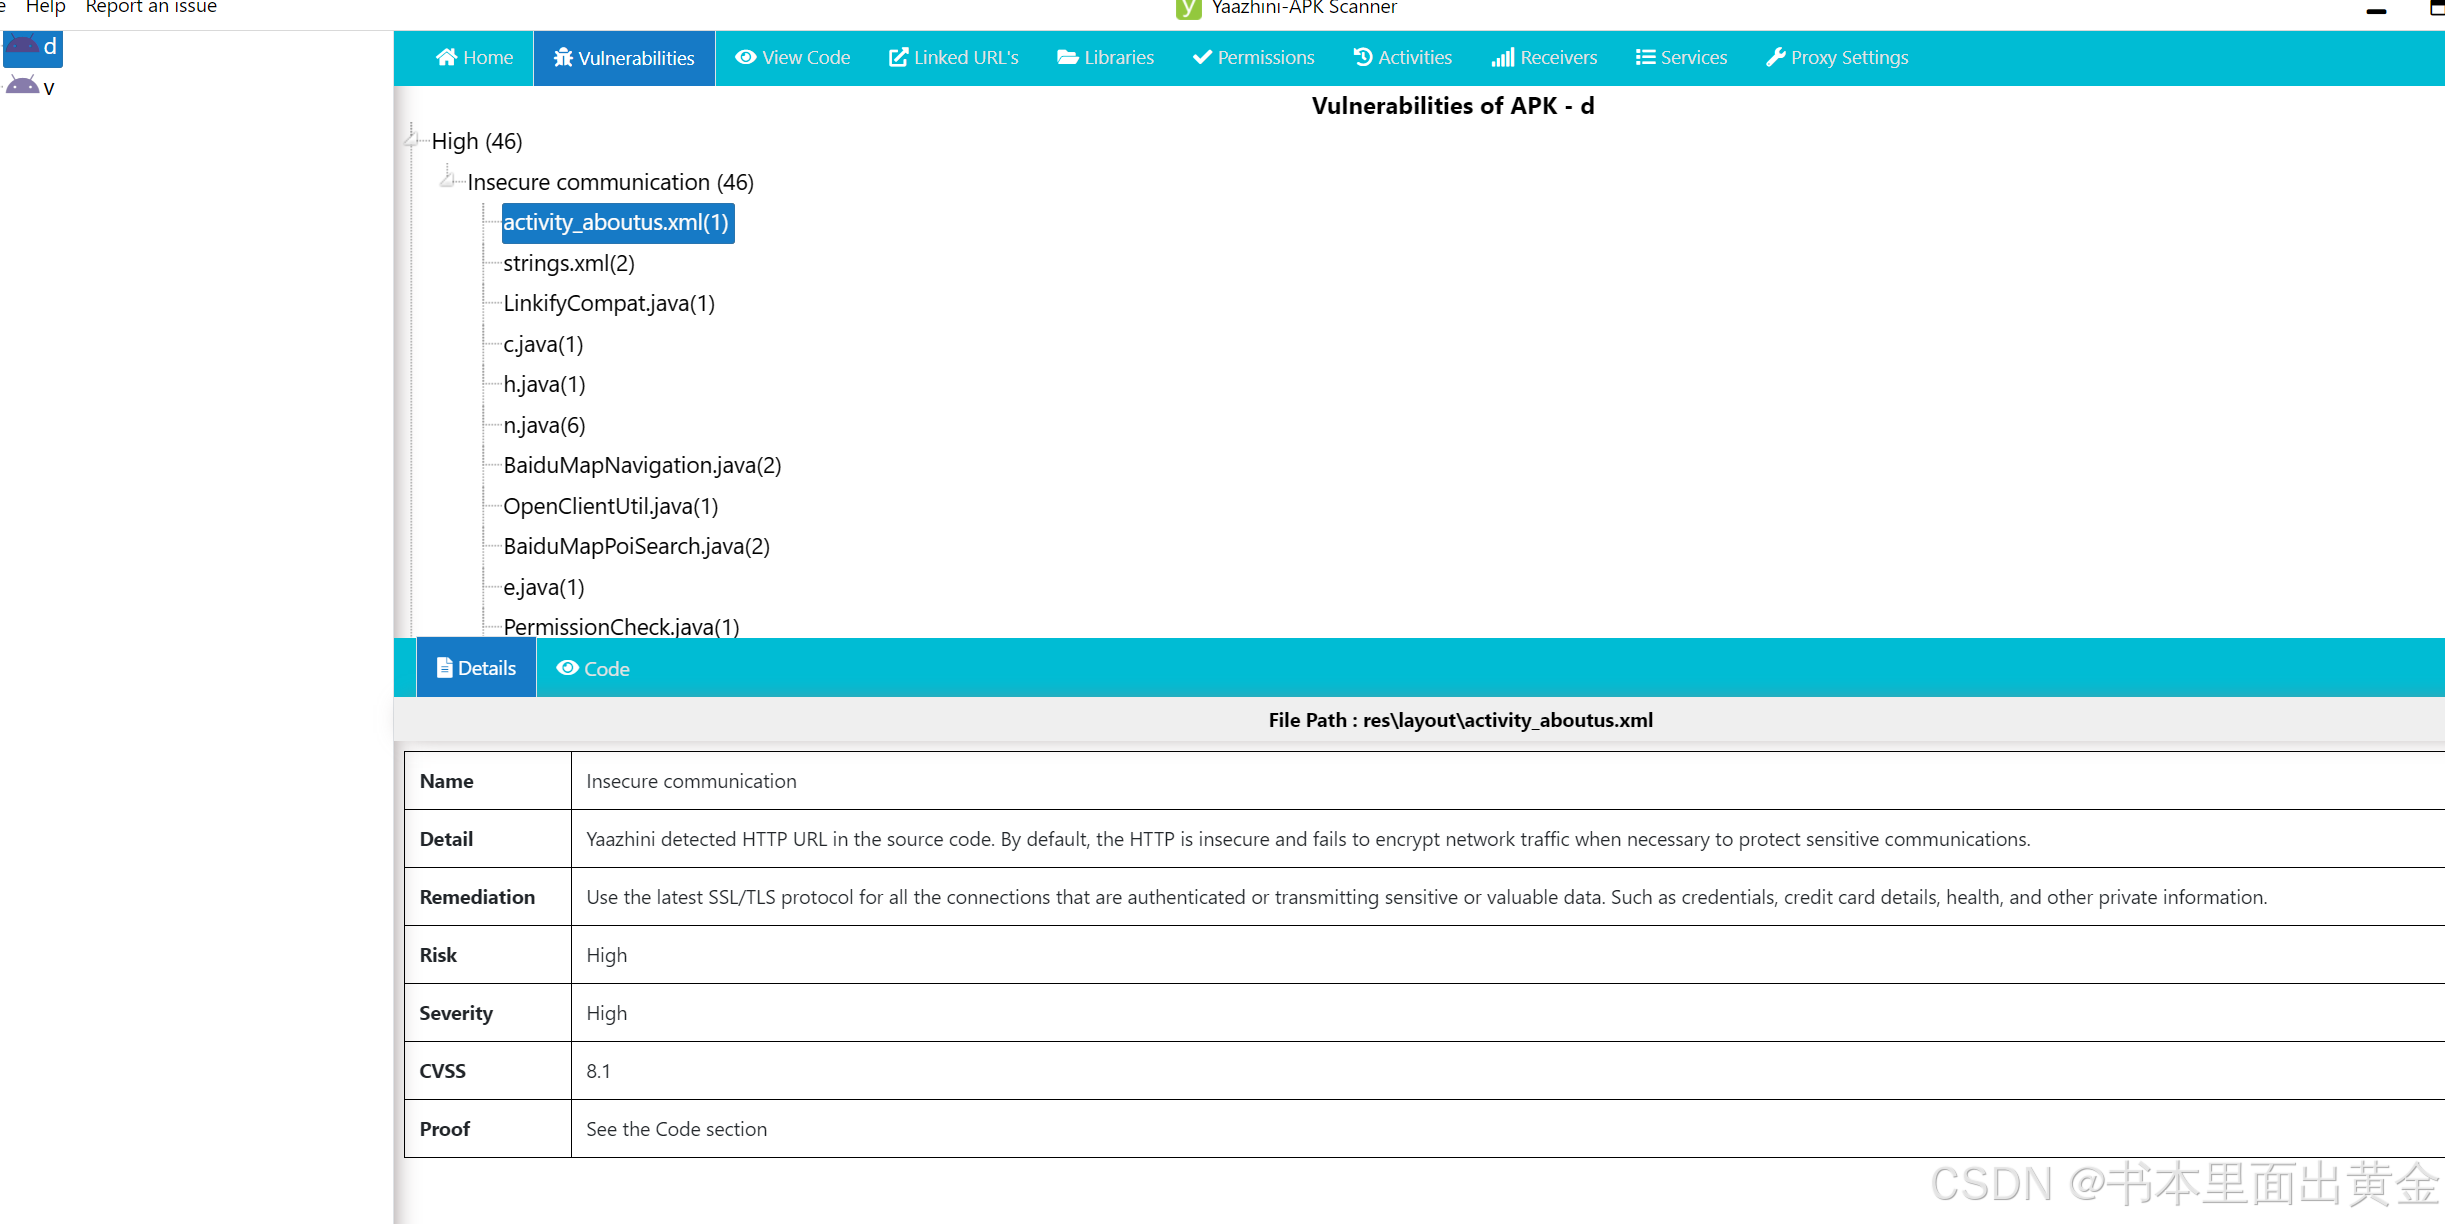This screenshot has width=2445, height=1224.
Task: Click the Linked URL's external link icon
Action: [x=898, y=57]
